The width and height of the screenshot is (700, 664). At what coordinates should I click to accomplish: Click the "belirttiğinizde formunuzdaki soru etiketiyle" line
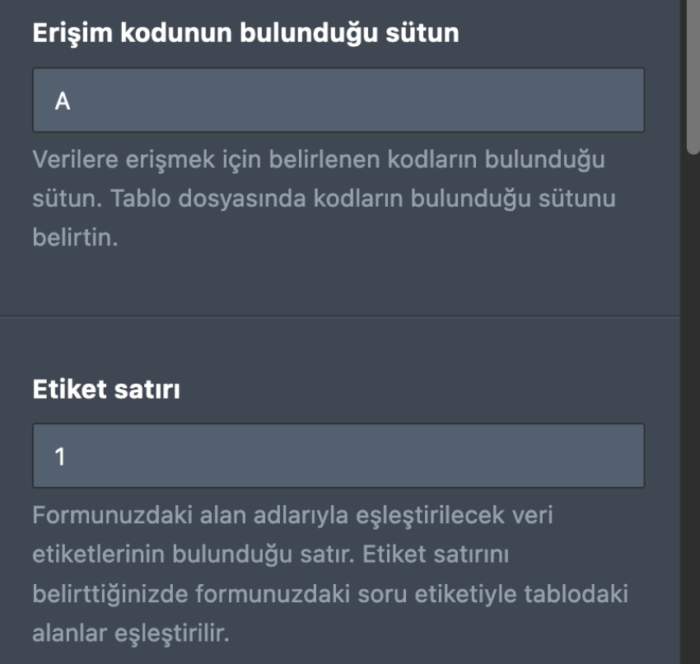330,595
